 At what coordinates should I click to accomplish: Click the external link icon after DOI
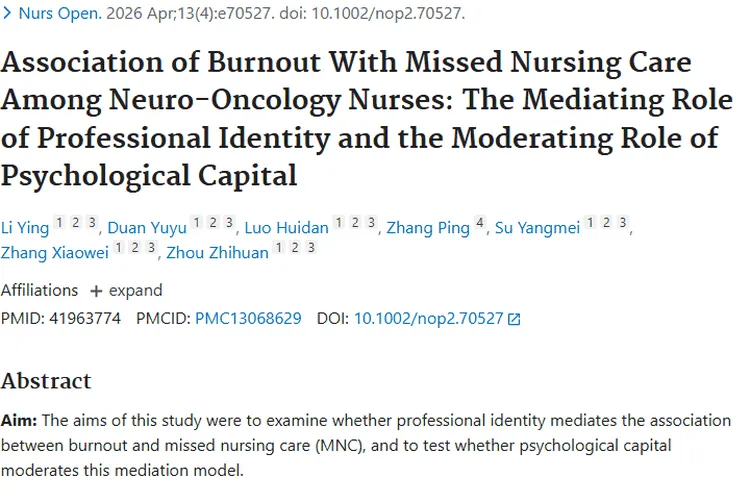(x=514, y=320)
